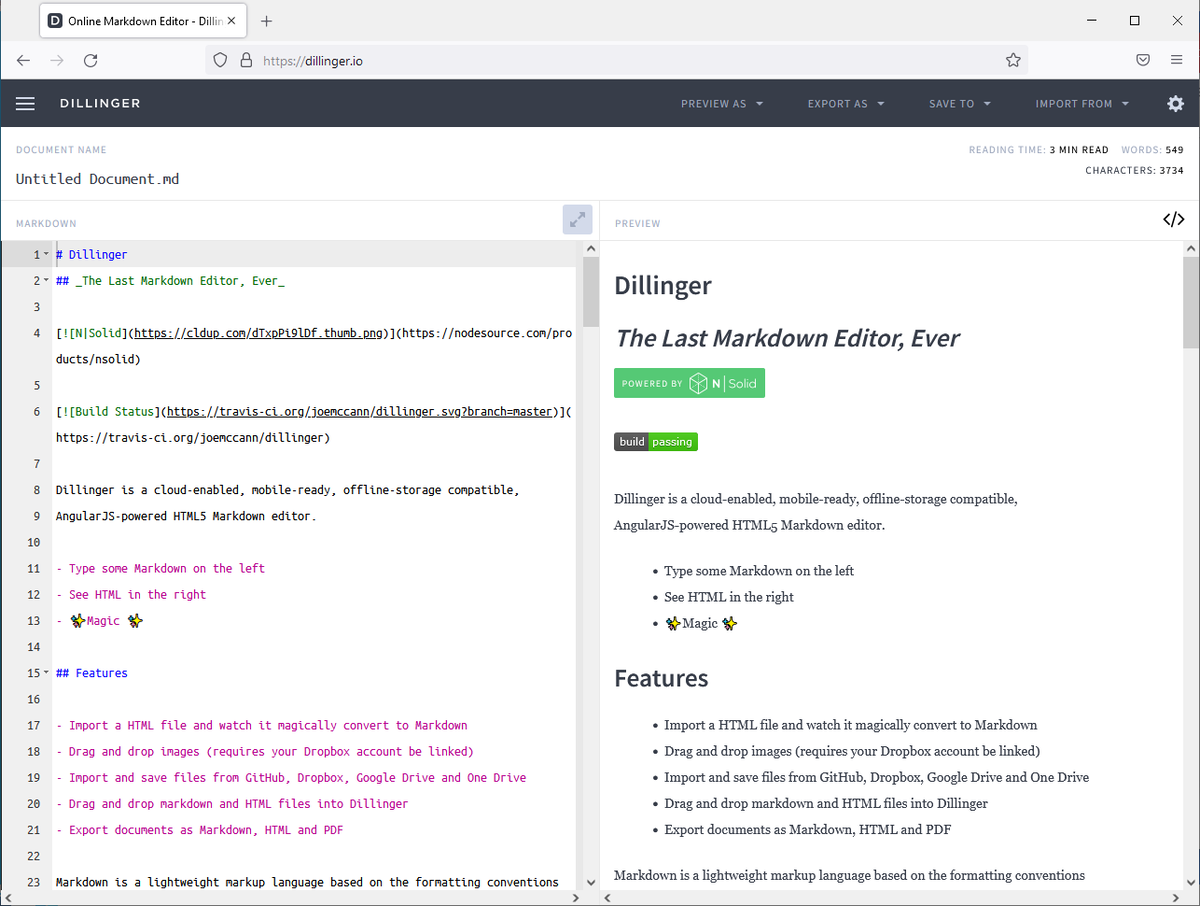Reload the page with the refresh icon

pyautogui.click(x=90, y=60)
